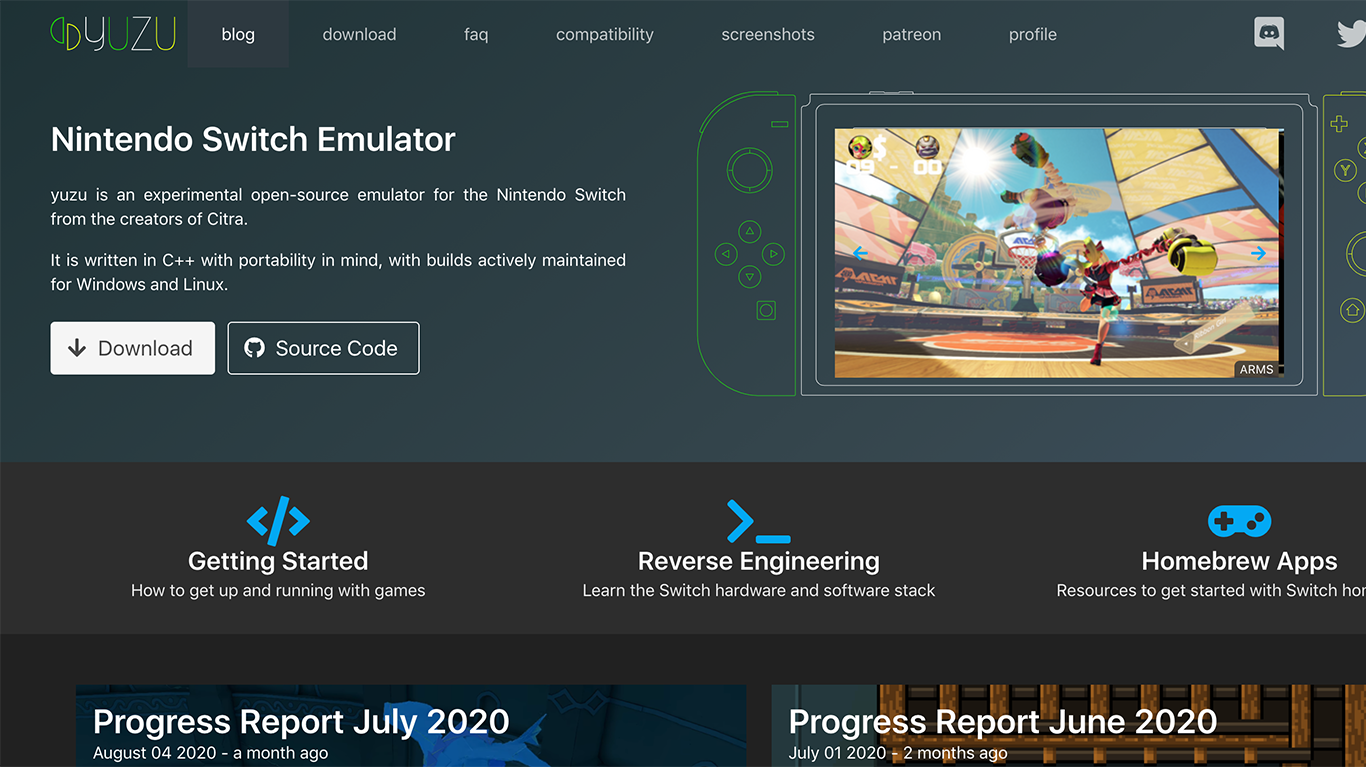Click the Y button on the right Joy-Con

1346,171
